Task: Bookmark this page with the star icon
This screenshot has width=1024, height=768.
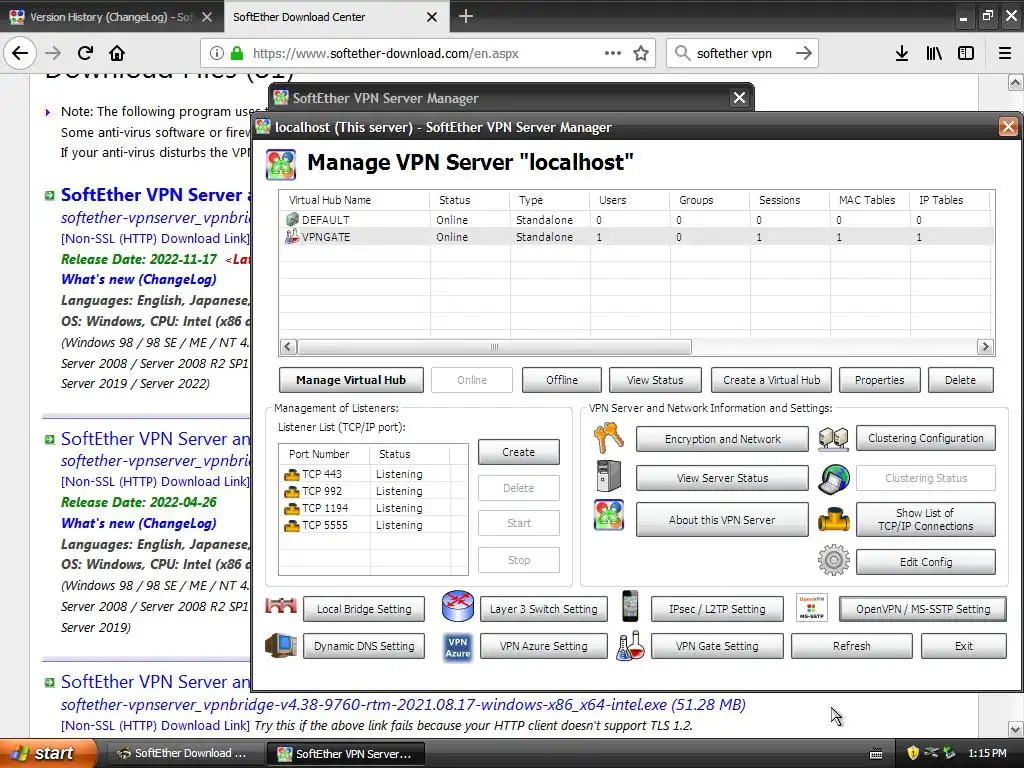Action: [x=641, y=53]
